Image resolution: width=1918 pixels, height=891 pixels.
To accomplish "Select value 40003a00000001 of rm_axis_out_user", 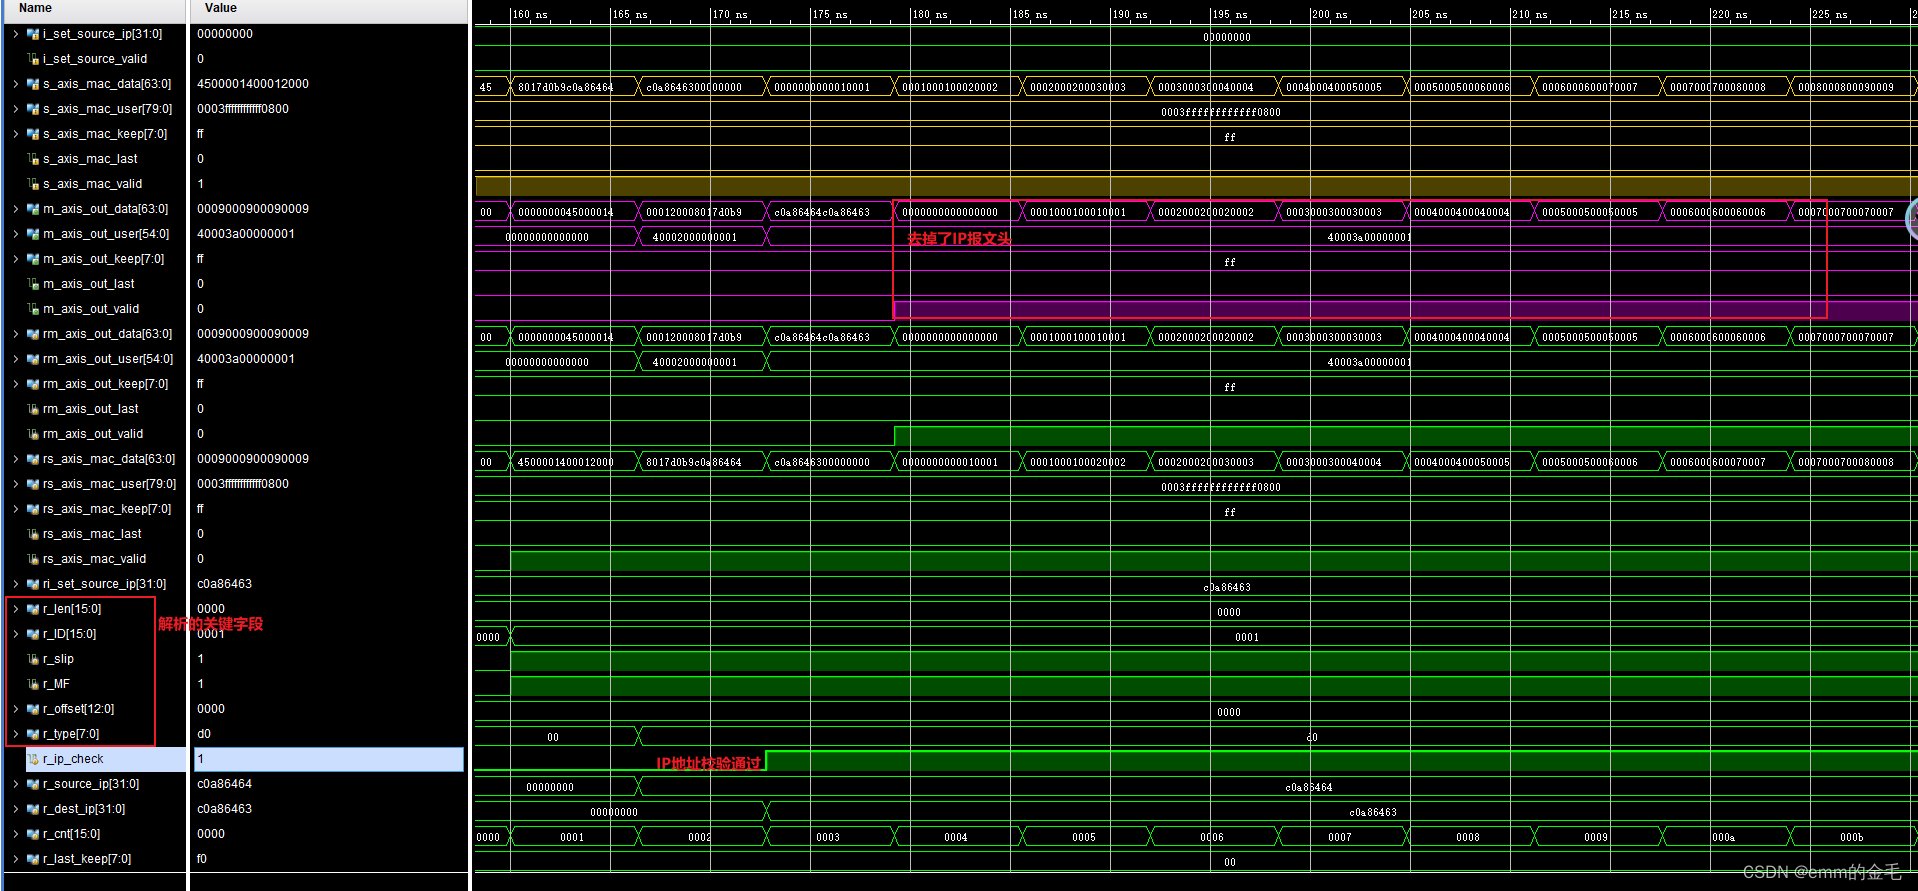I will coord(246,359).
